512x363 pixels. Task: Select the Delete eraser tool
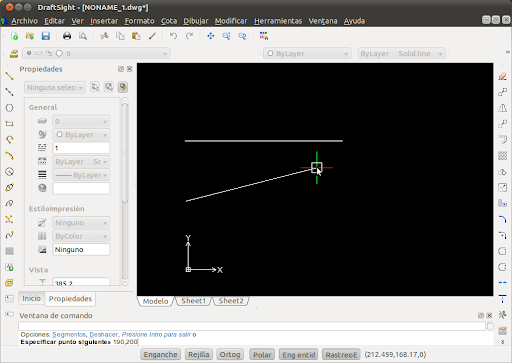503,76
